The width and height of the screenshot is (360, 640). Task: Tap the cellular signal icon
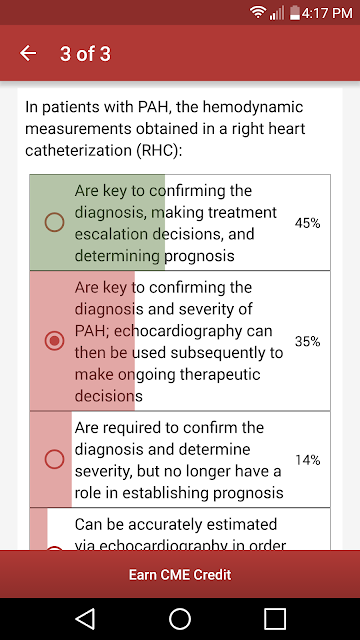coord(277,13)
